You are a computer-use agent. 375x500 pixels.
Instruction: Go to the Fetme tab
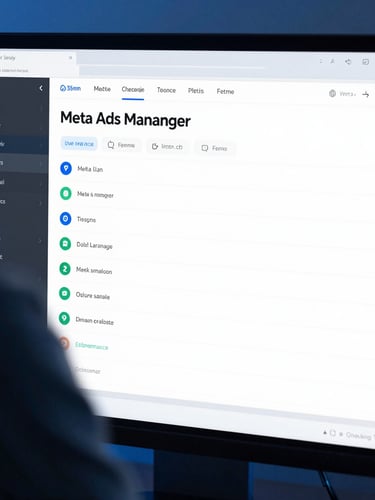225,91
